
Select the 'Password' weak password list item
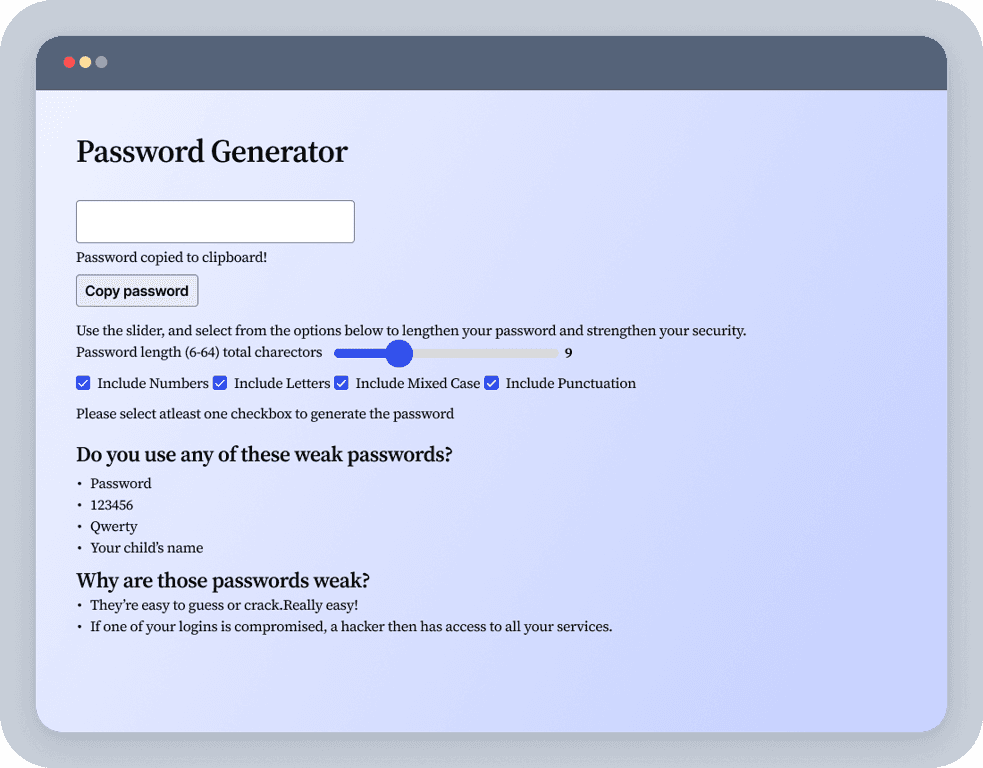[121, 483]
